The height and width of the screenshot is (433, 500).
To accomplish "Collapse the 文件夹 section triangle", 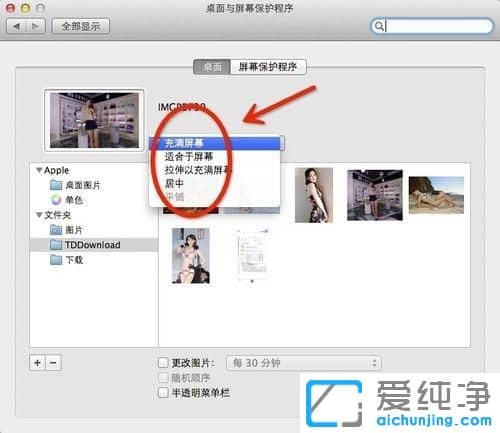I will pyautogui.click(x=39, y=215).
